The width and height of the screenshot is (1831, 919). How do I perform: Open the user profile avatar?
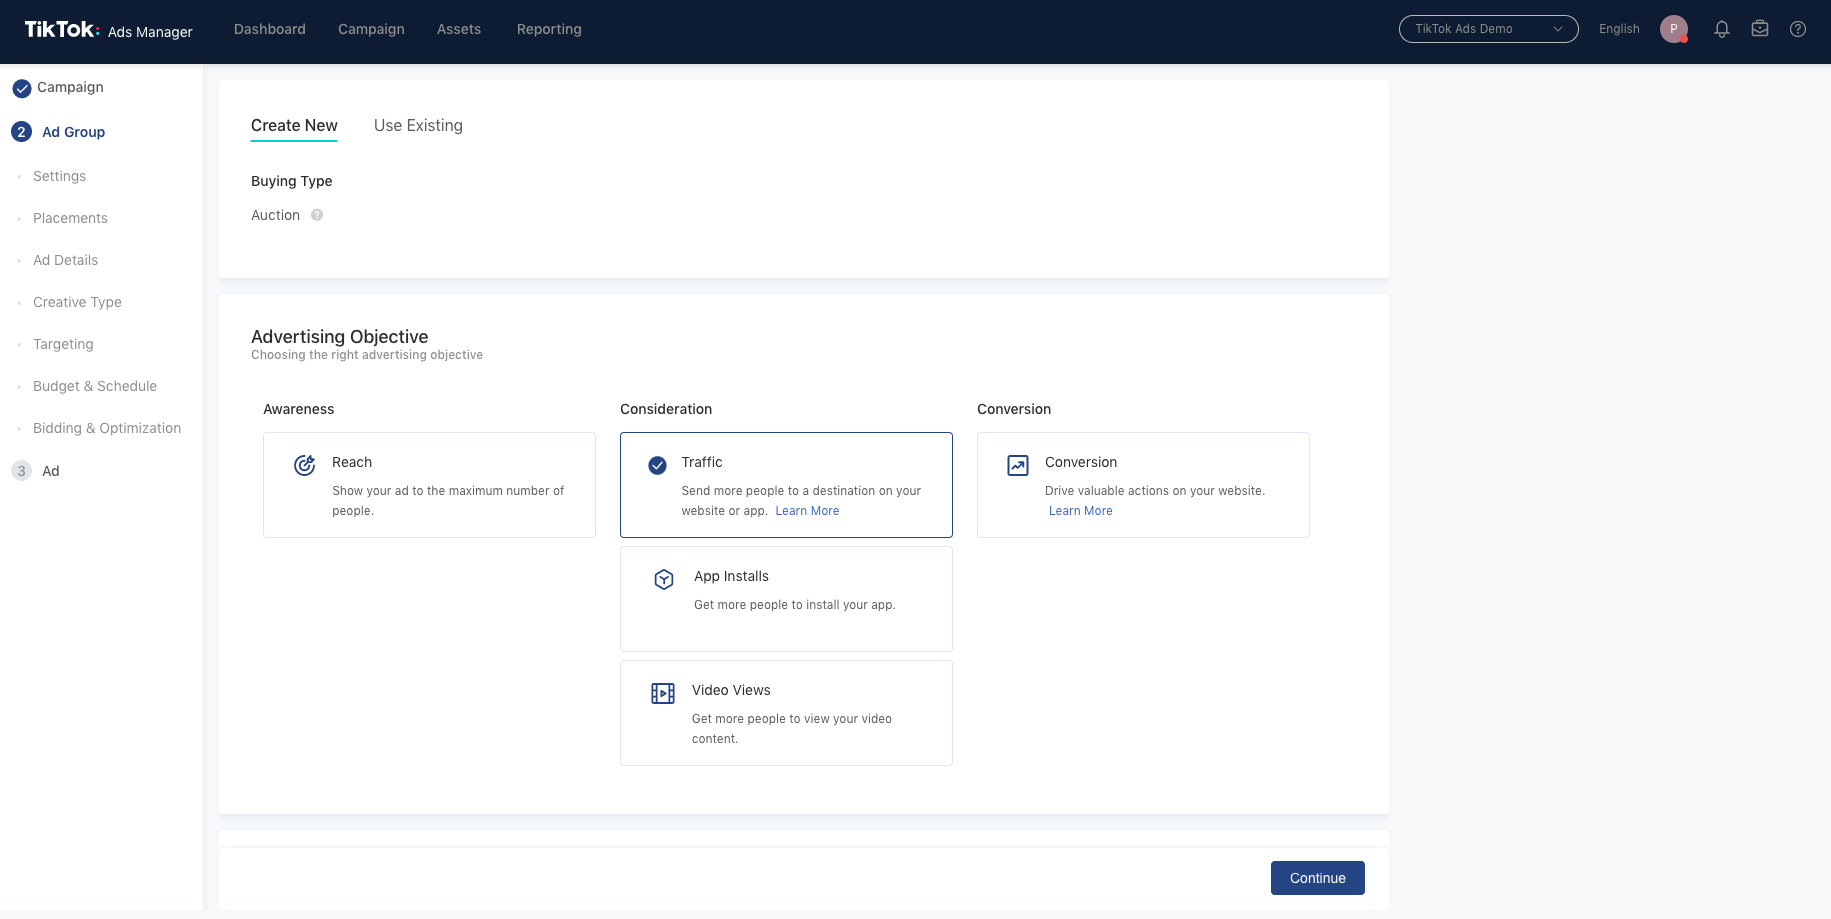(1673, 29)
